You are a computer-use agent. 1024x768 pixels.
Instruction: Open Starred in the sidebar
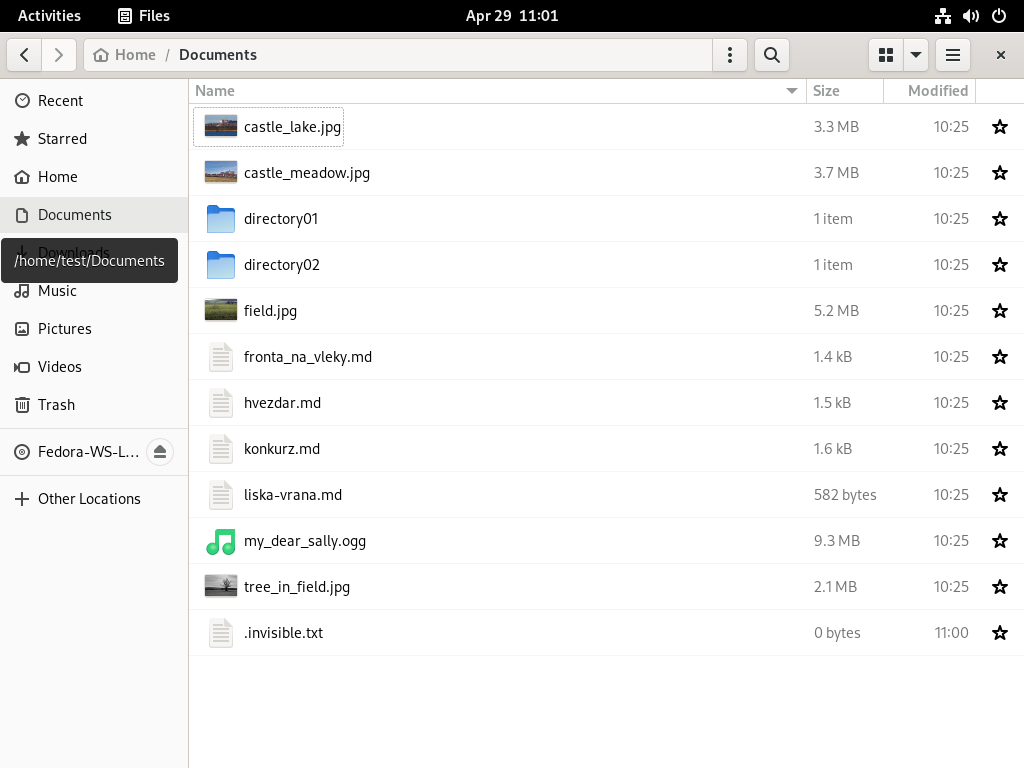click(94, 138)
